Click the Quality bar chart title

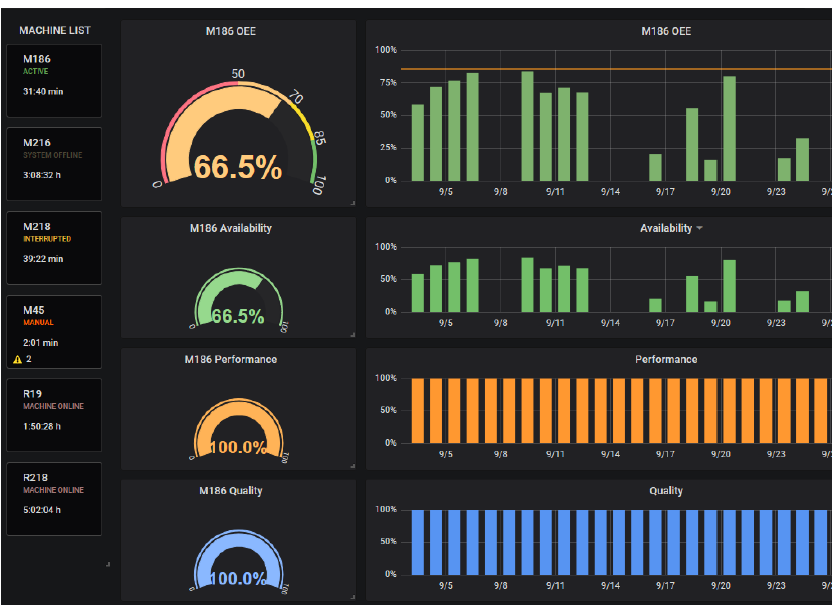coord(666,491)
